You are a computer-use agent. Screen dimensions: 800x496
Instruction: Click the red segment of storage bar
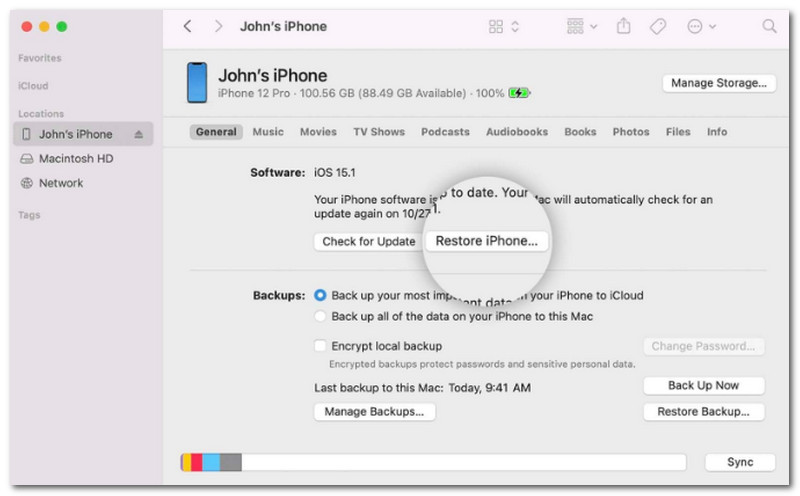tap(197, 462)
